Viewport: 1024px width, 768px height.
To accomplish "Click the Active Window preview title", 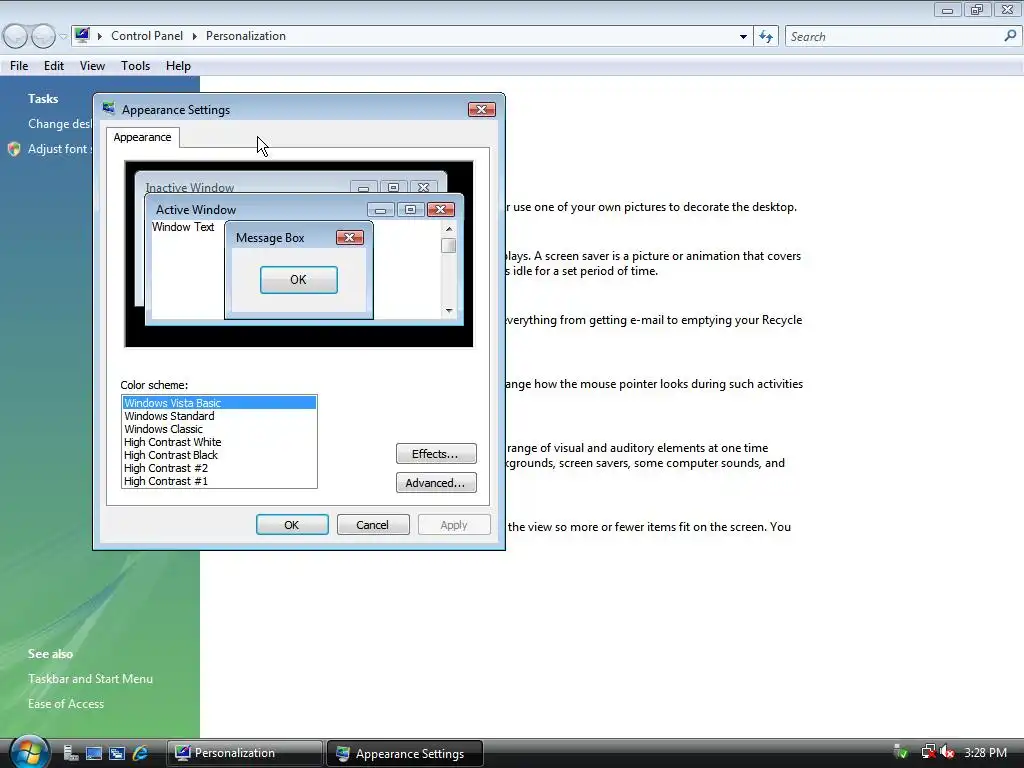I will 196,210.
